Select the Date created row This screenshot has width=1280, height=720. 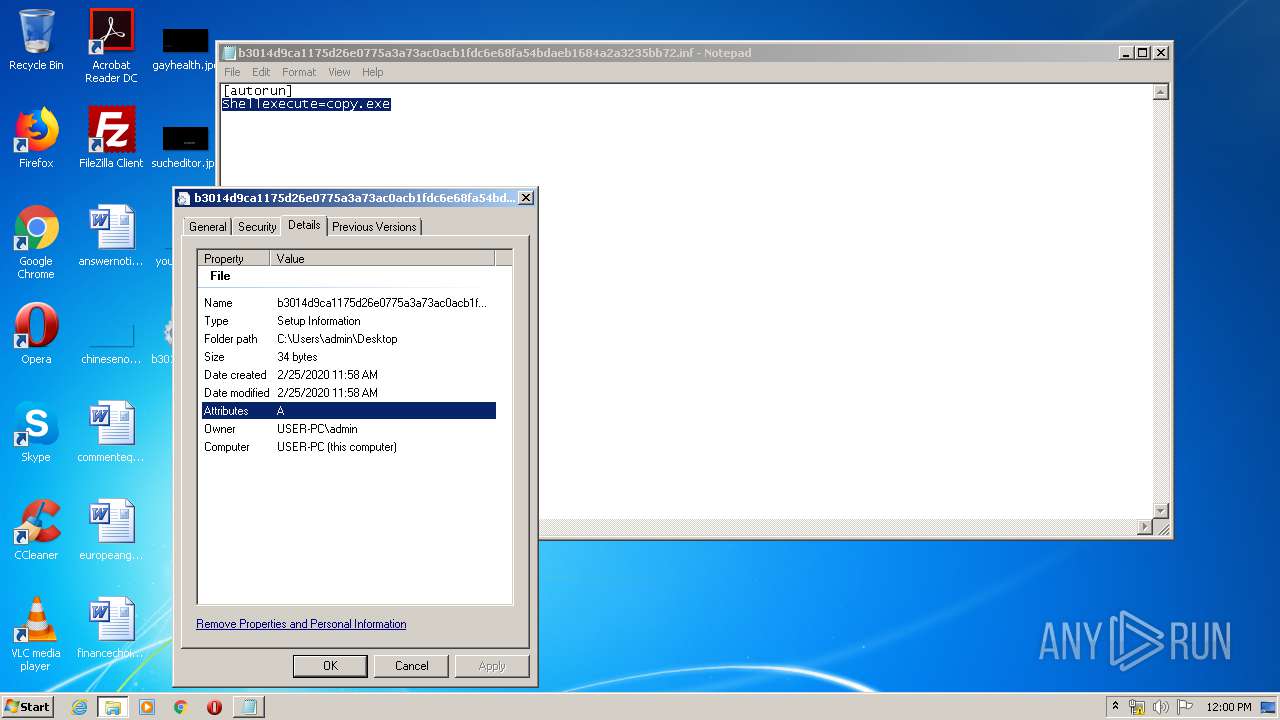(x=349, y=375)
